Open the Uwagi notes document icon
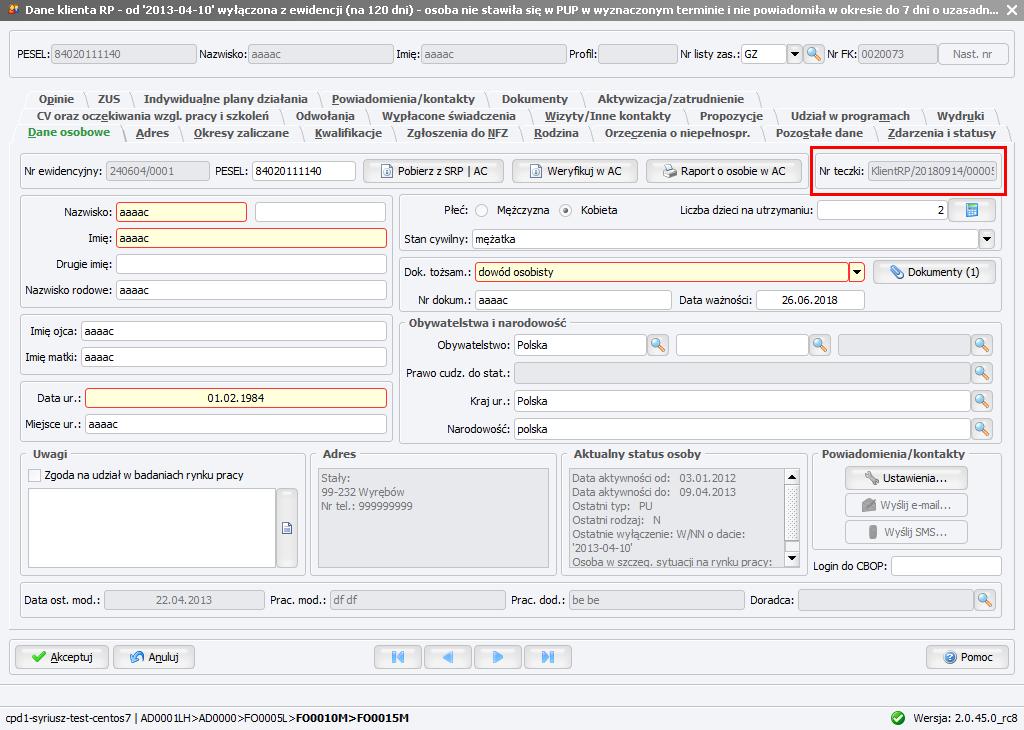 pos(287,528)
